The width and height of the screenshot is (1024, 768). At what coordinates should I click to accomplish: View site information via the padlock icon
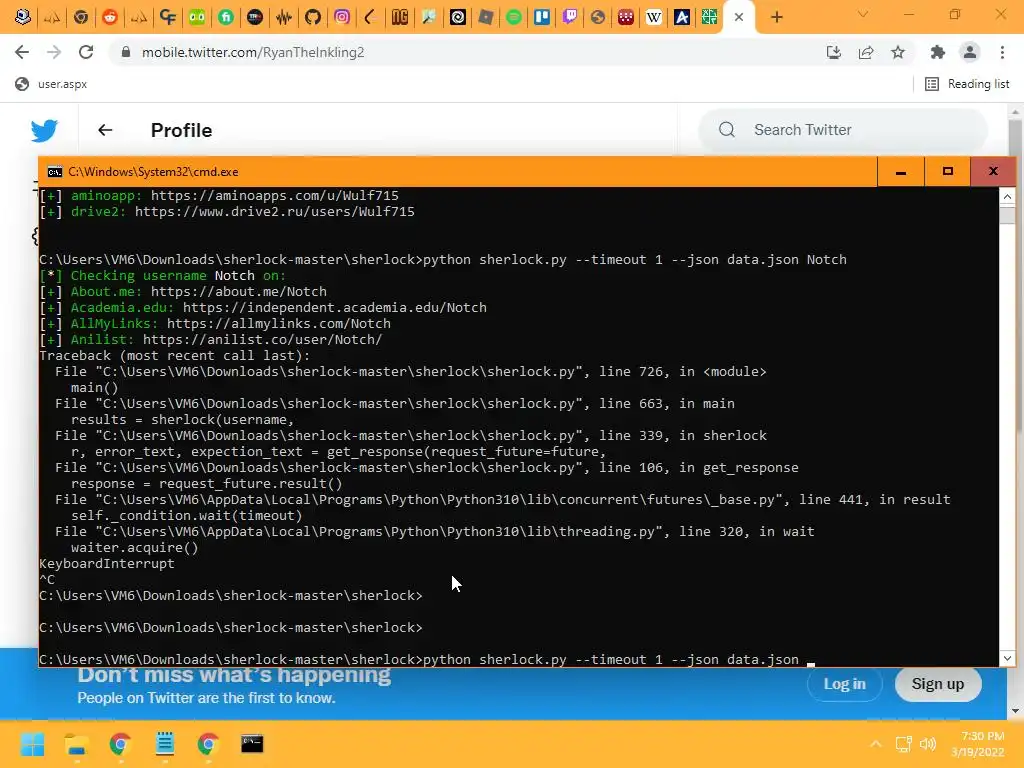(x=126, y=52)
